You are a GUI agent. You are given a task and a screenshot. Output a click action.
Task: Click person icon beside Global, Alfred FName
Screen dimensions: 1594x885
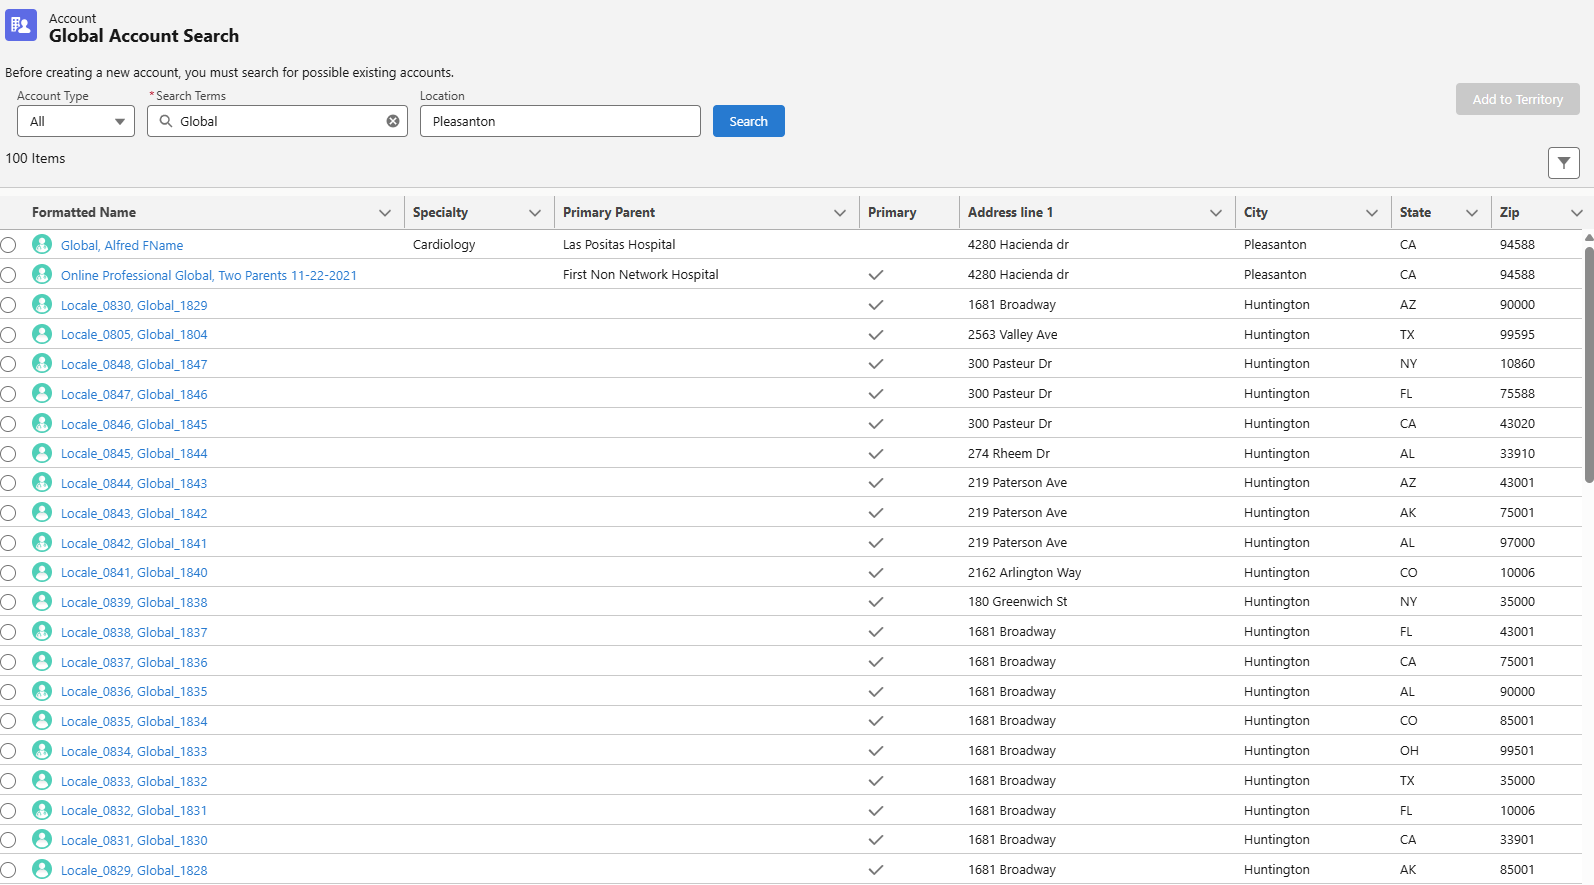click(x=42, y=244)
